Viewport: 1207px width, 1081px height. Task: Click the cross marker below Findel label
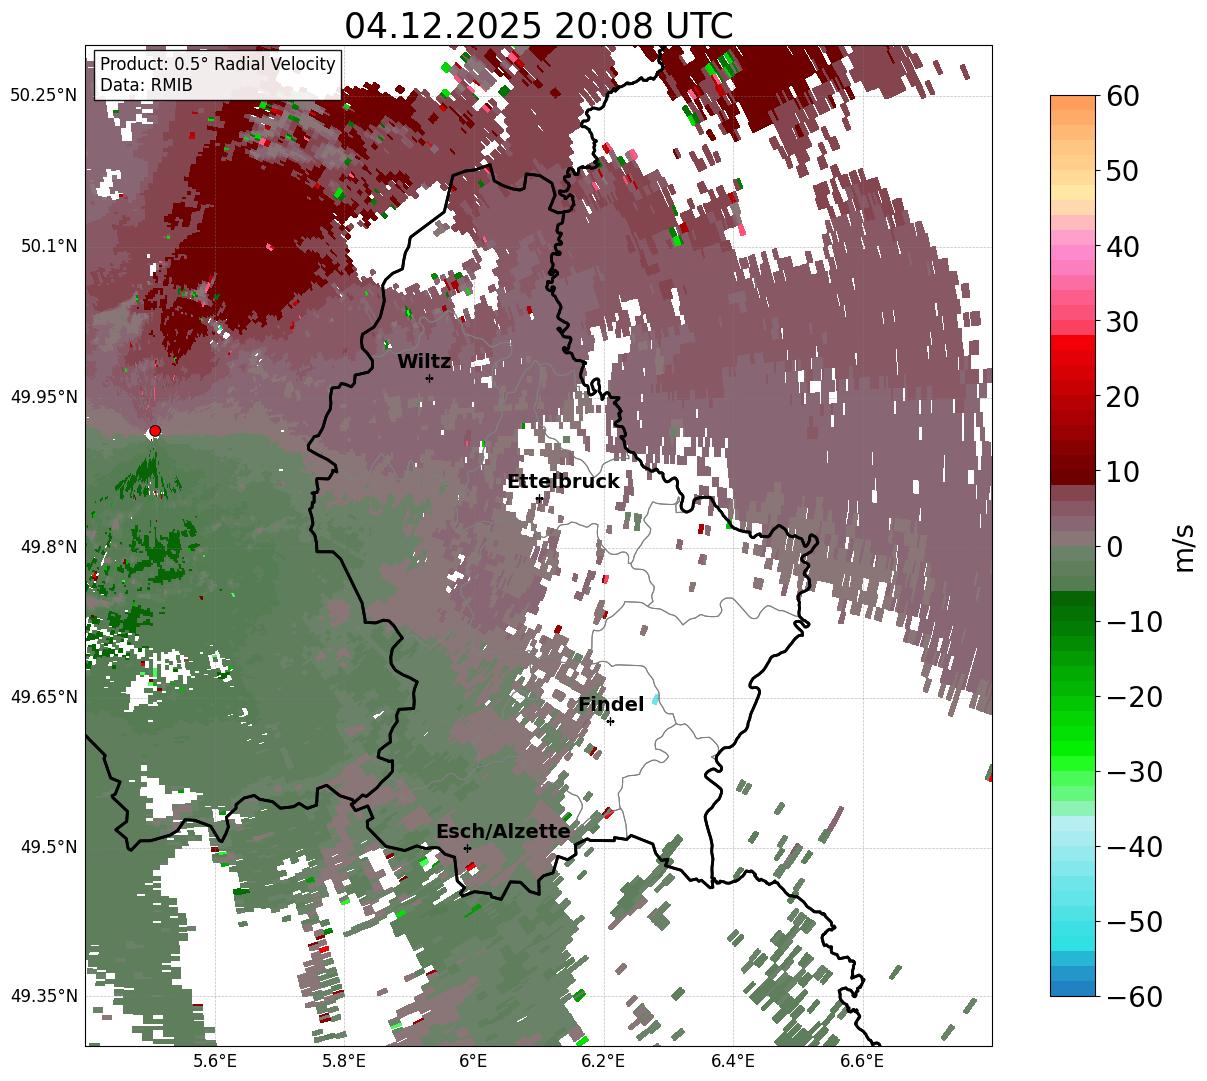pos(610,721)
